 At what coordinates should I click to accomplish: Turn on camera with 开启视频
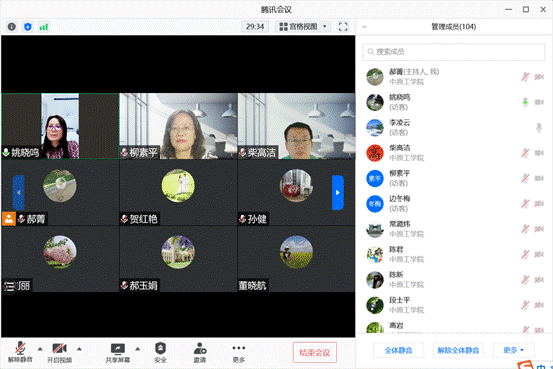point(60,353)
